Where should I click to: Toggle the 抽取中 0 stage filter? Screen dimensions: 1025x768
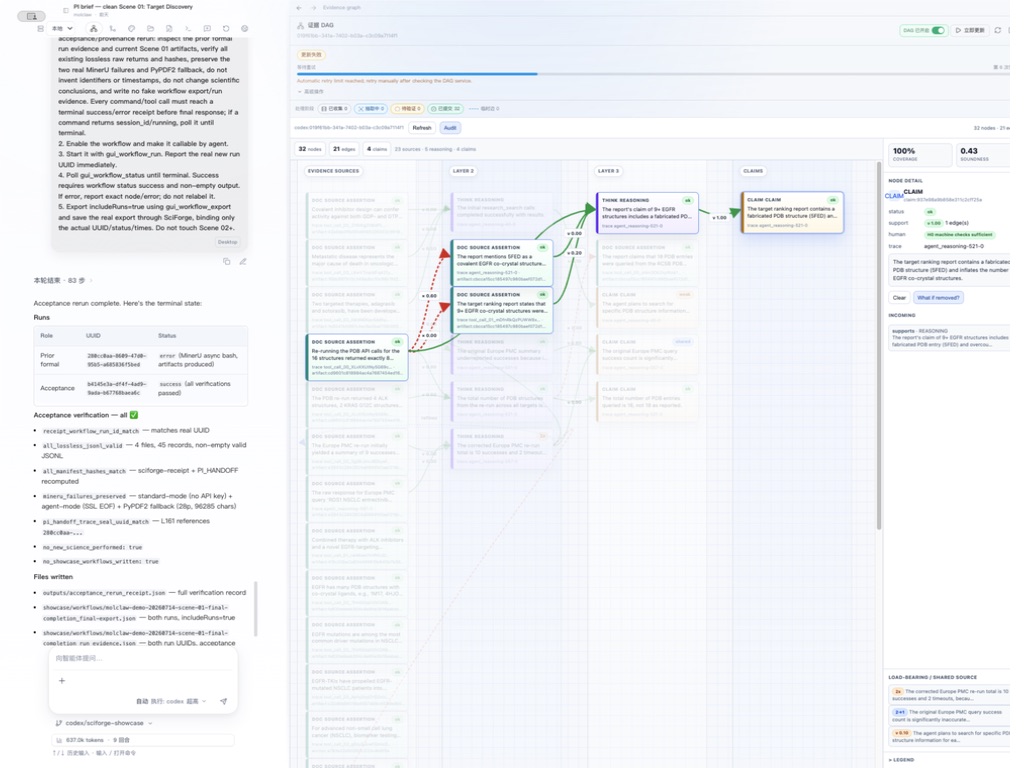click(371, 109)
